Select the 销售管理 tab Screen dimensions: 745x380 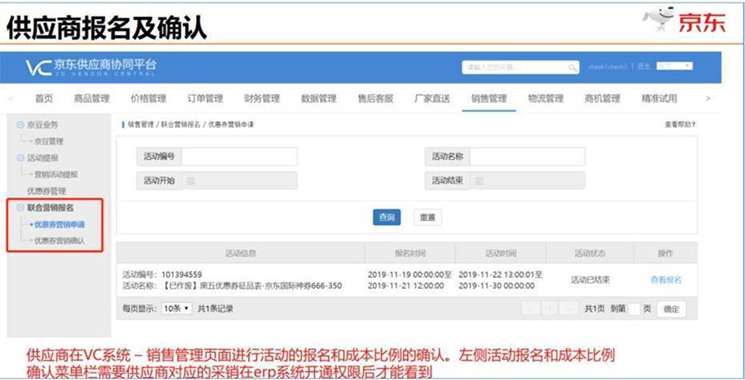(x=489, y=98)
